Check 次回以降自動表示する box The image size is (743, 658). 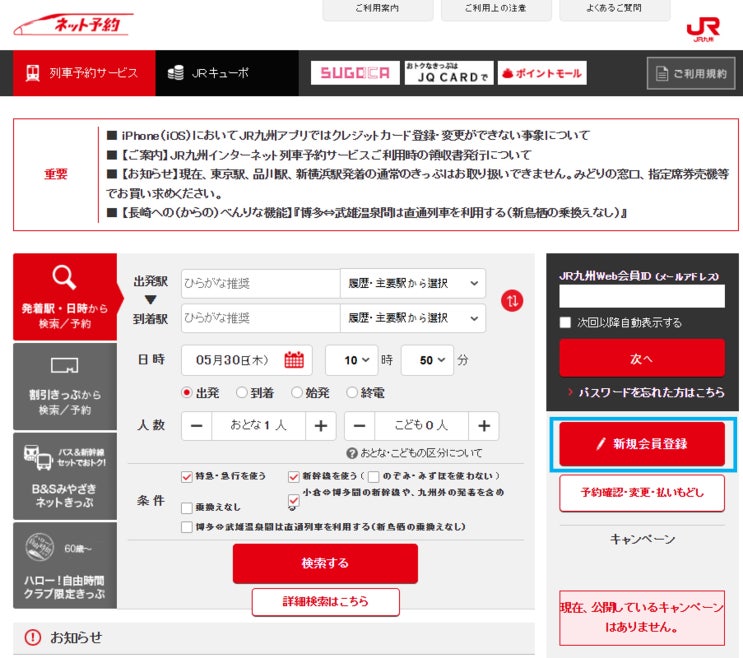point(565,323)
